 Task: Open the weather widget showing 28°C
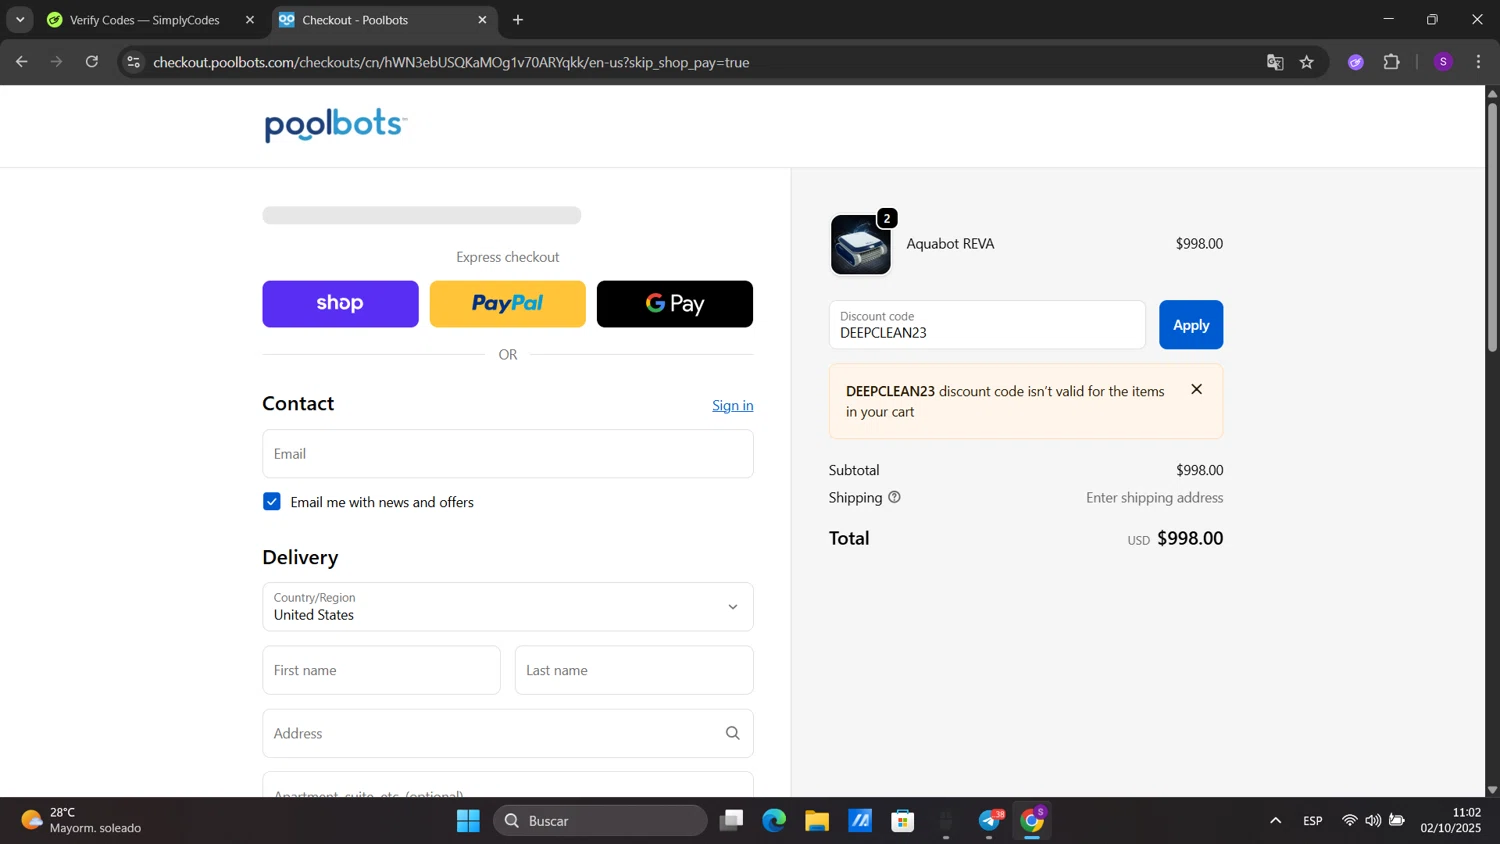[82, 821]
